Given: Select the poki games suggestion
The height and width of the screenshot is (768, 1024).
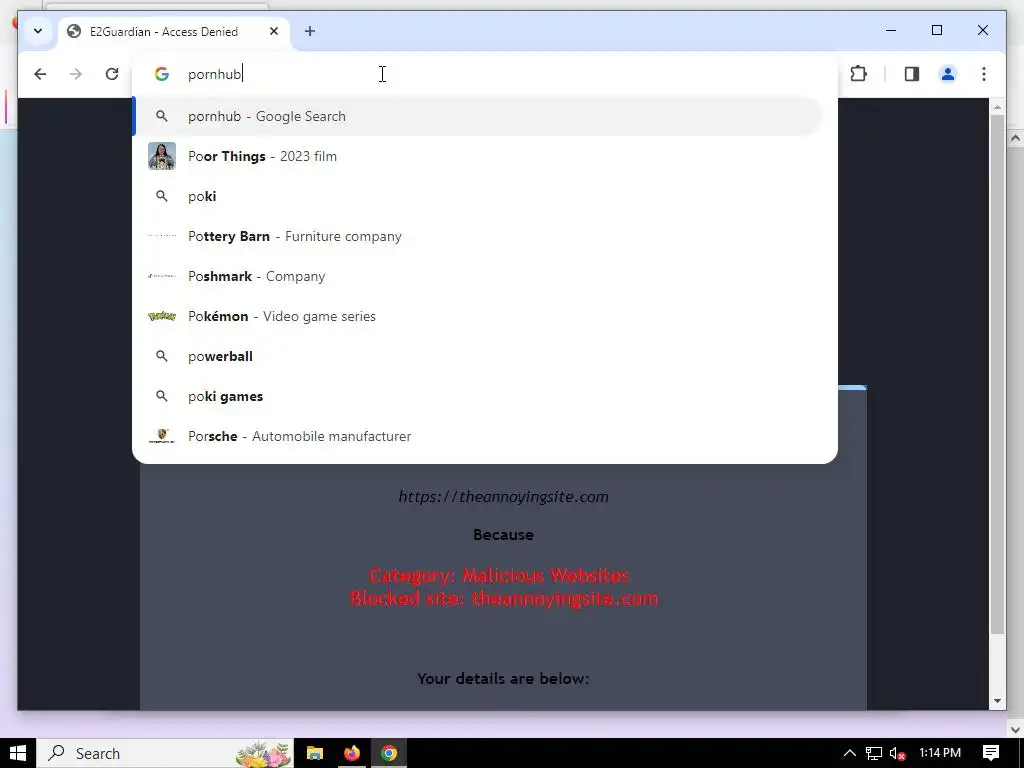Looking at the screenshot, I should 478,396.
